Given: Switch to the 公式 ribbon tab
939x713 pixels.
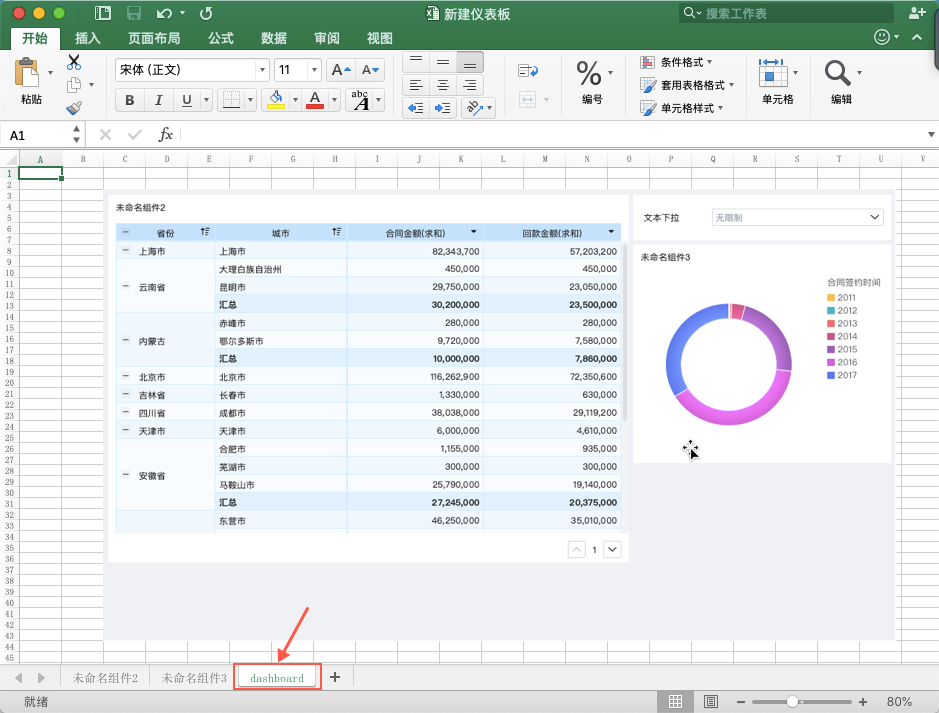Looking at the screenshot, I should [x=220, y=38].
